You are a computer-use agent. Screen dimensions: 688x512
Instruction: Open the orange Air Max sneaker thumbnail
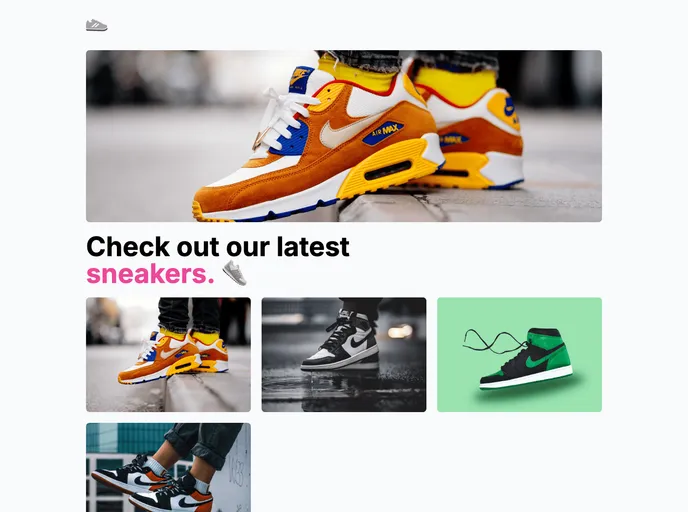pyautogui.click(x=168, y=354)
